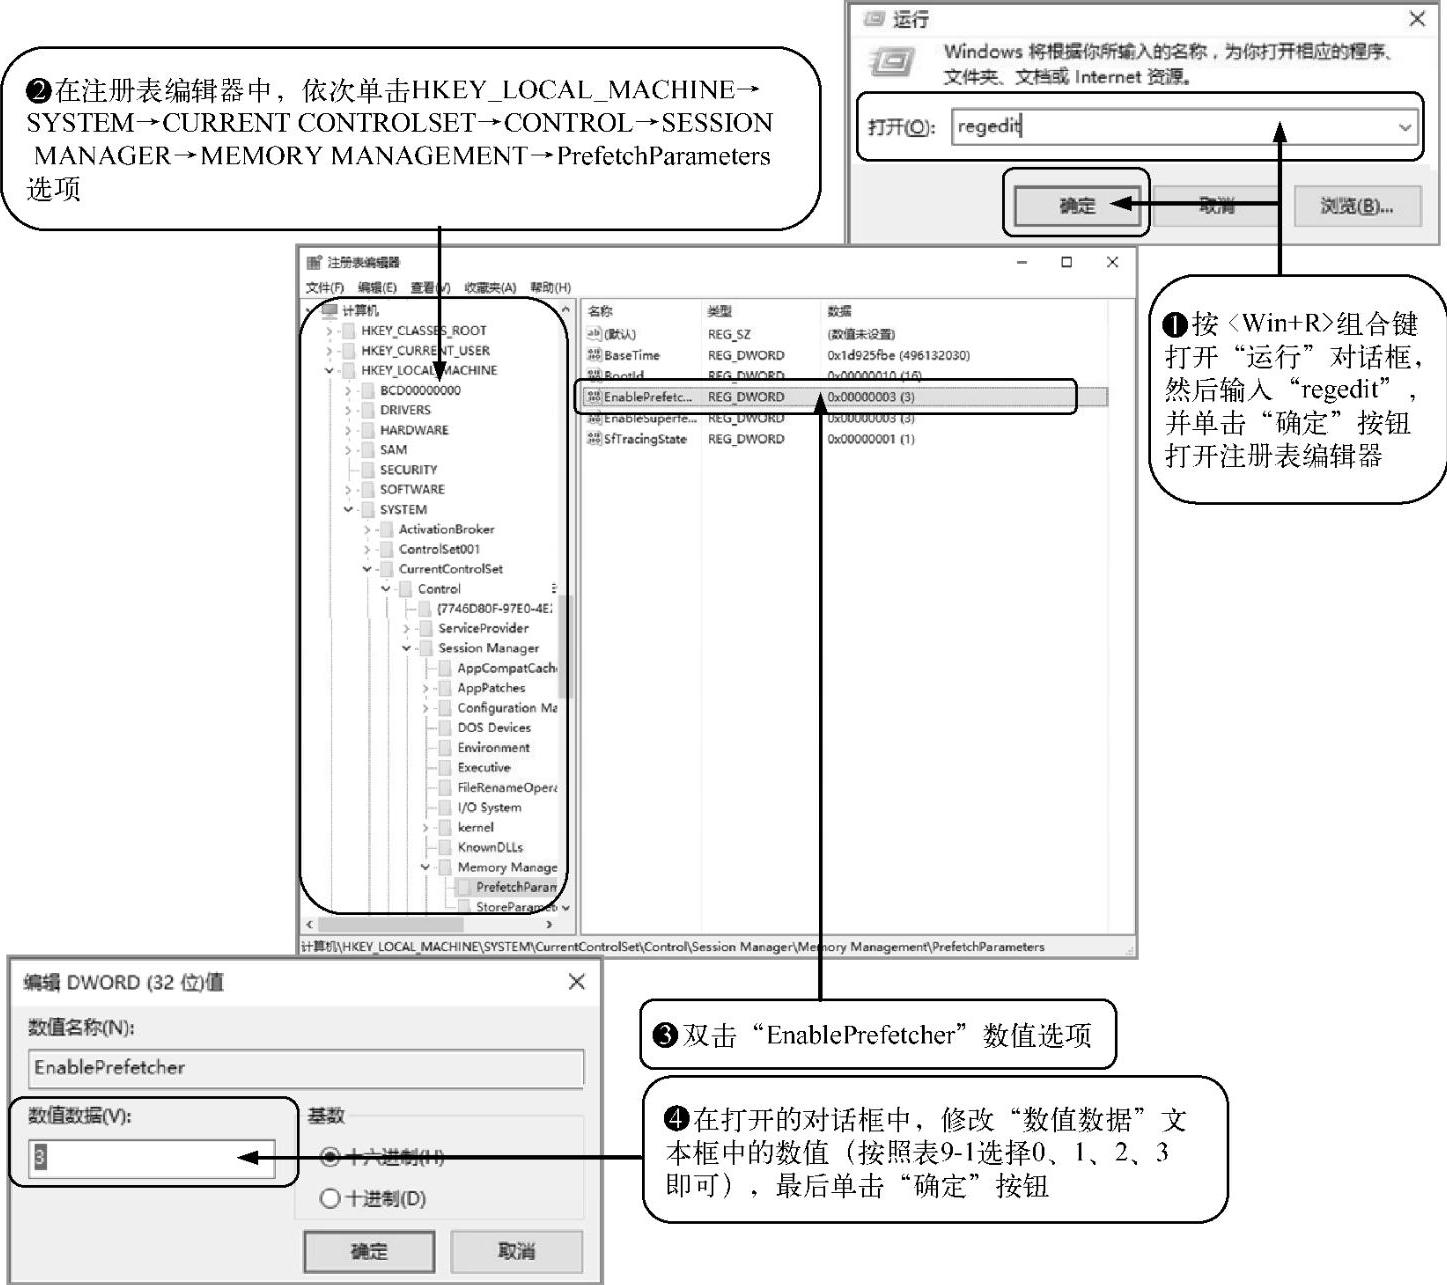Screen dimensions: 1447x1285
Task: Expand the ActivationBroker node
Action: coord(367,529)
